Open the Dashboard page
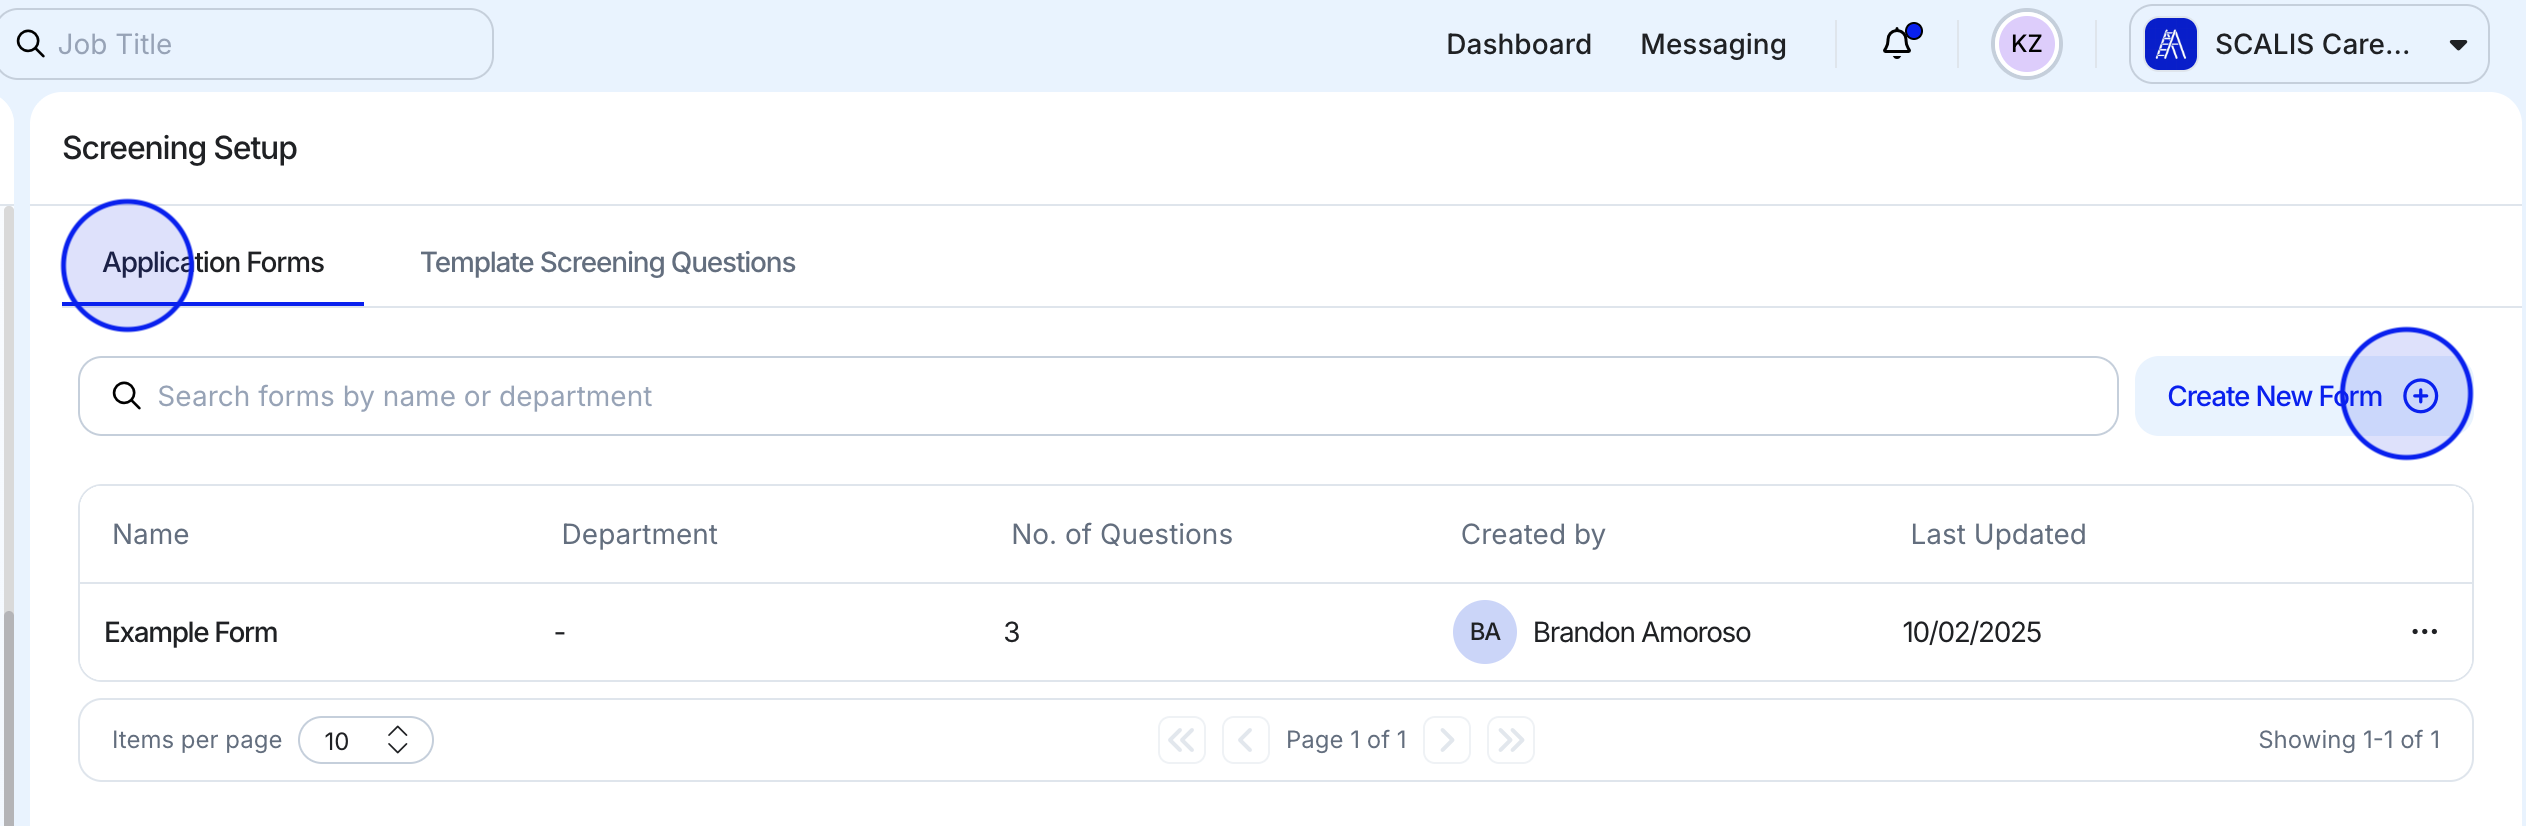The height and width of the screenshot is (826, 2526). (x=1518, y=44)
